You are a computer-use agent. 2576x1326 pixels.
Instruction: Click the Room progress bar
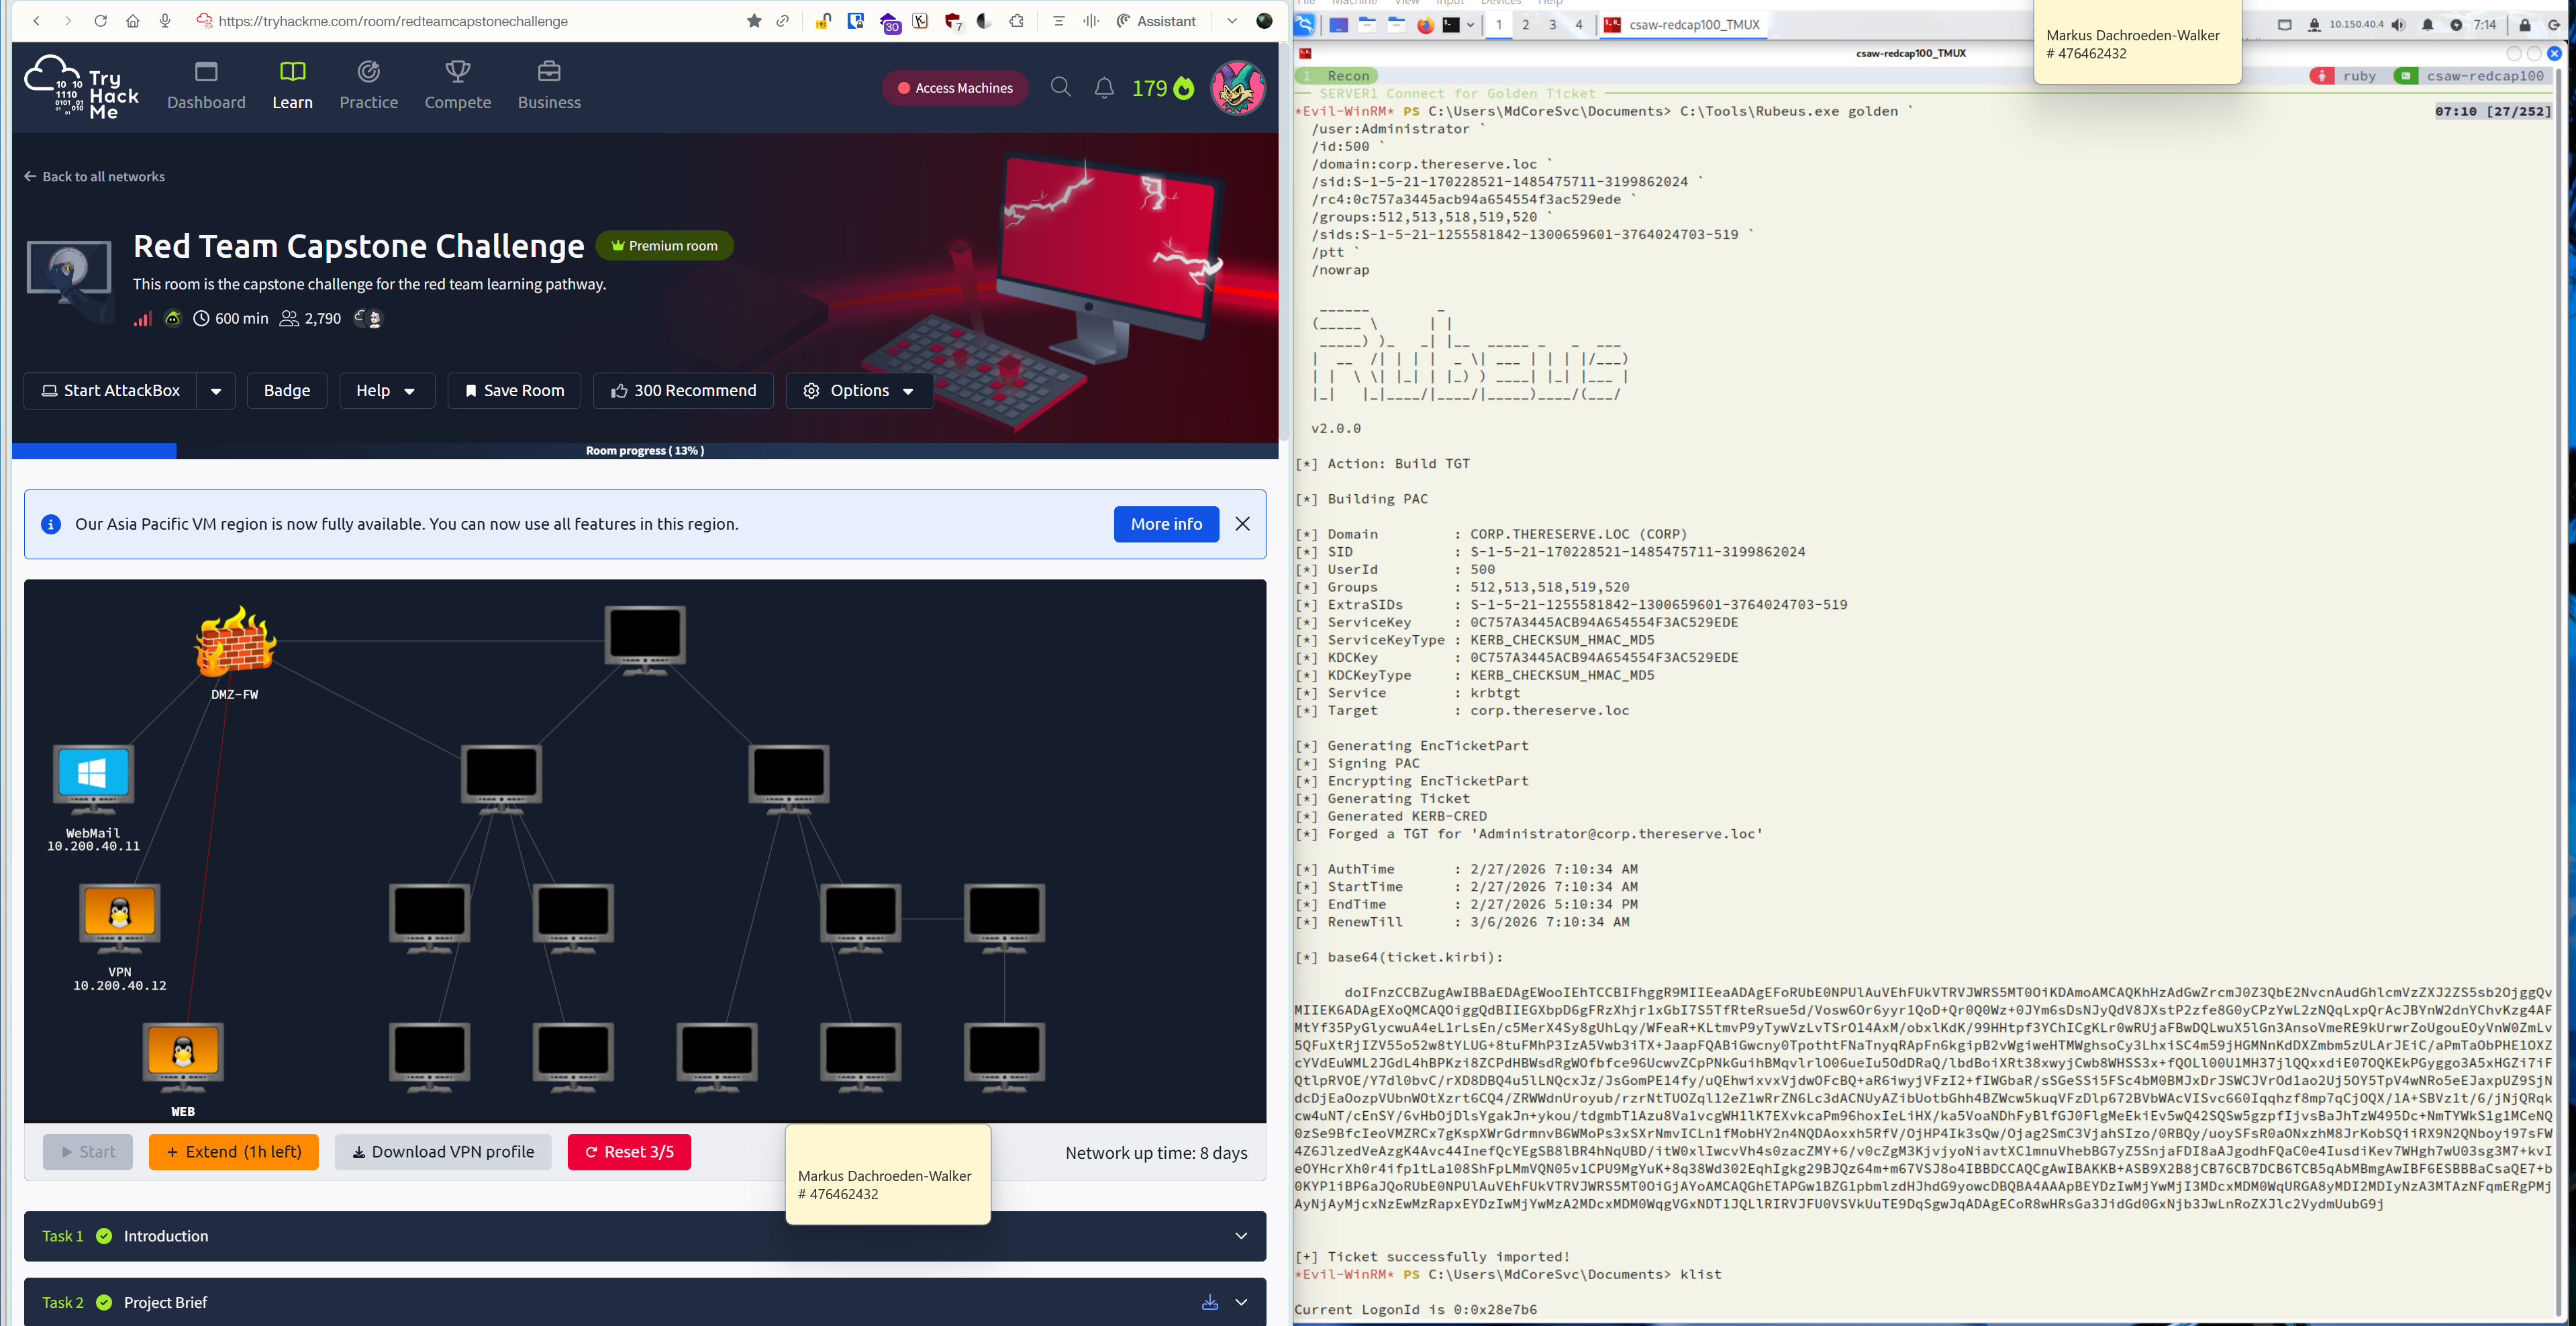(x=644, y=451)
